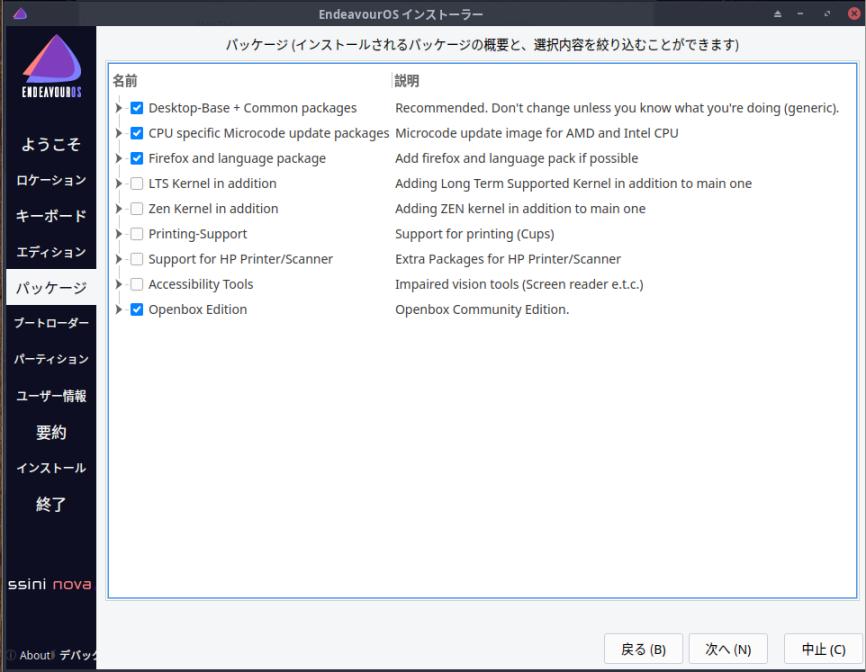
Task: Click 'Openbox Community Edition.' description
Action: (x=482, y=309)
